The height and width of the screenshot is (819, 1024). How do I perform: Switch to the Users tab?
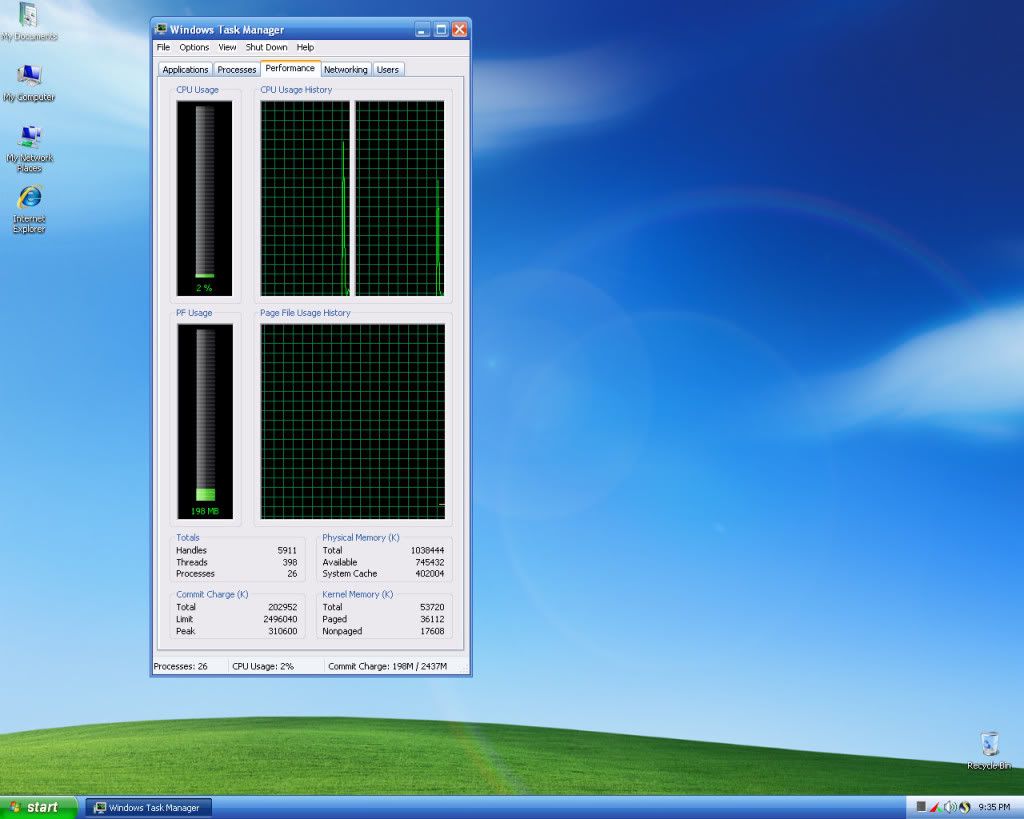click(387, 69)
